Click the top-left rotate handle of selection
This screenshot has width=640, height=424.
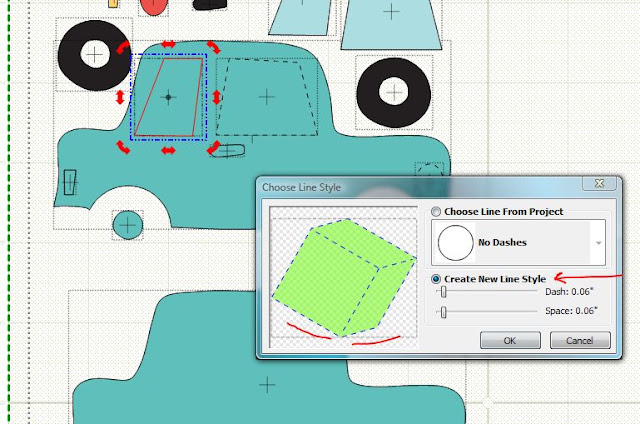123,47
